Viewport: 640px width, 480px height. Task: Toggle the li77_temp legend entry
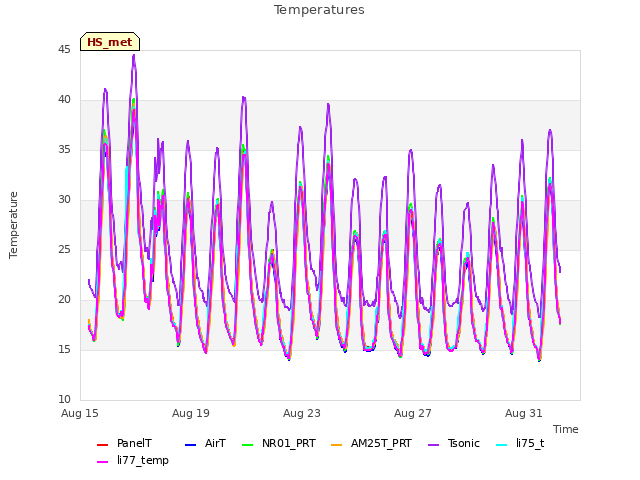(x=133, y=460)
